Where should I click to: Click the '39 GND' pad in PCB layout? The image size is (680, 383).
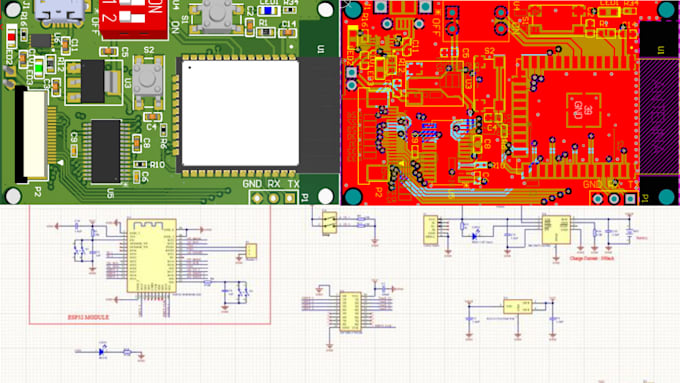point(584,110)
